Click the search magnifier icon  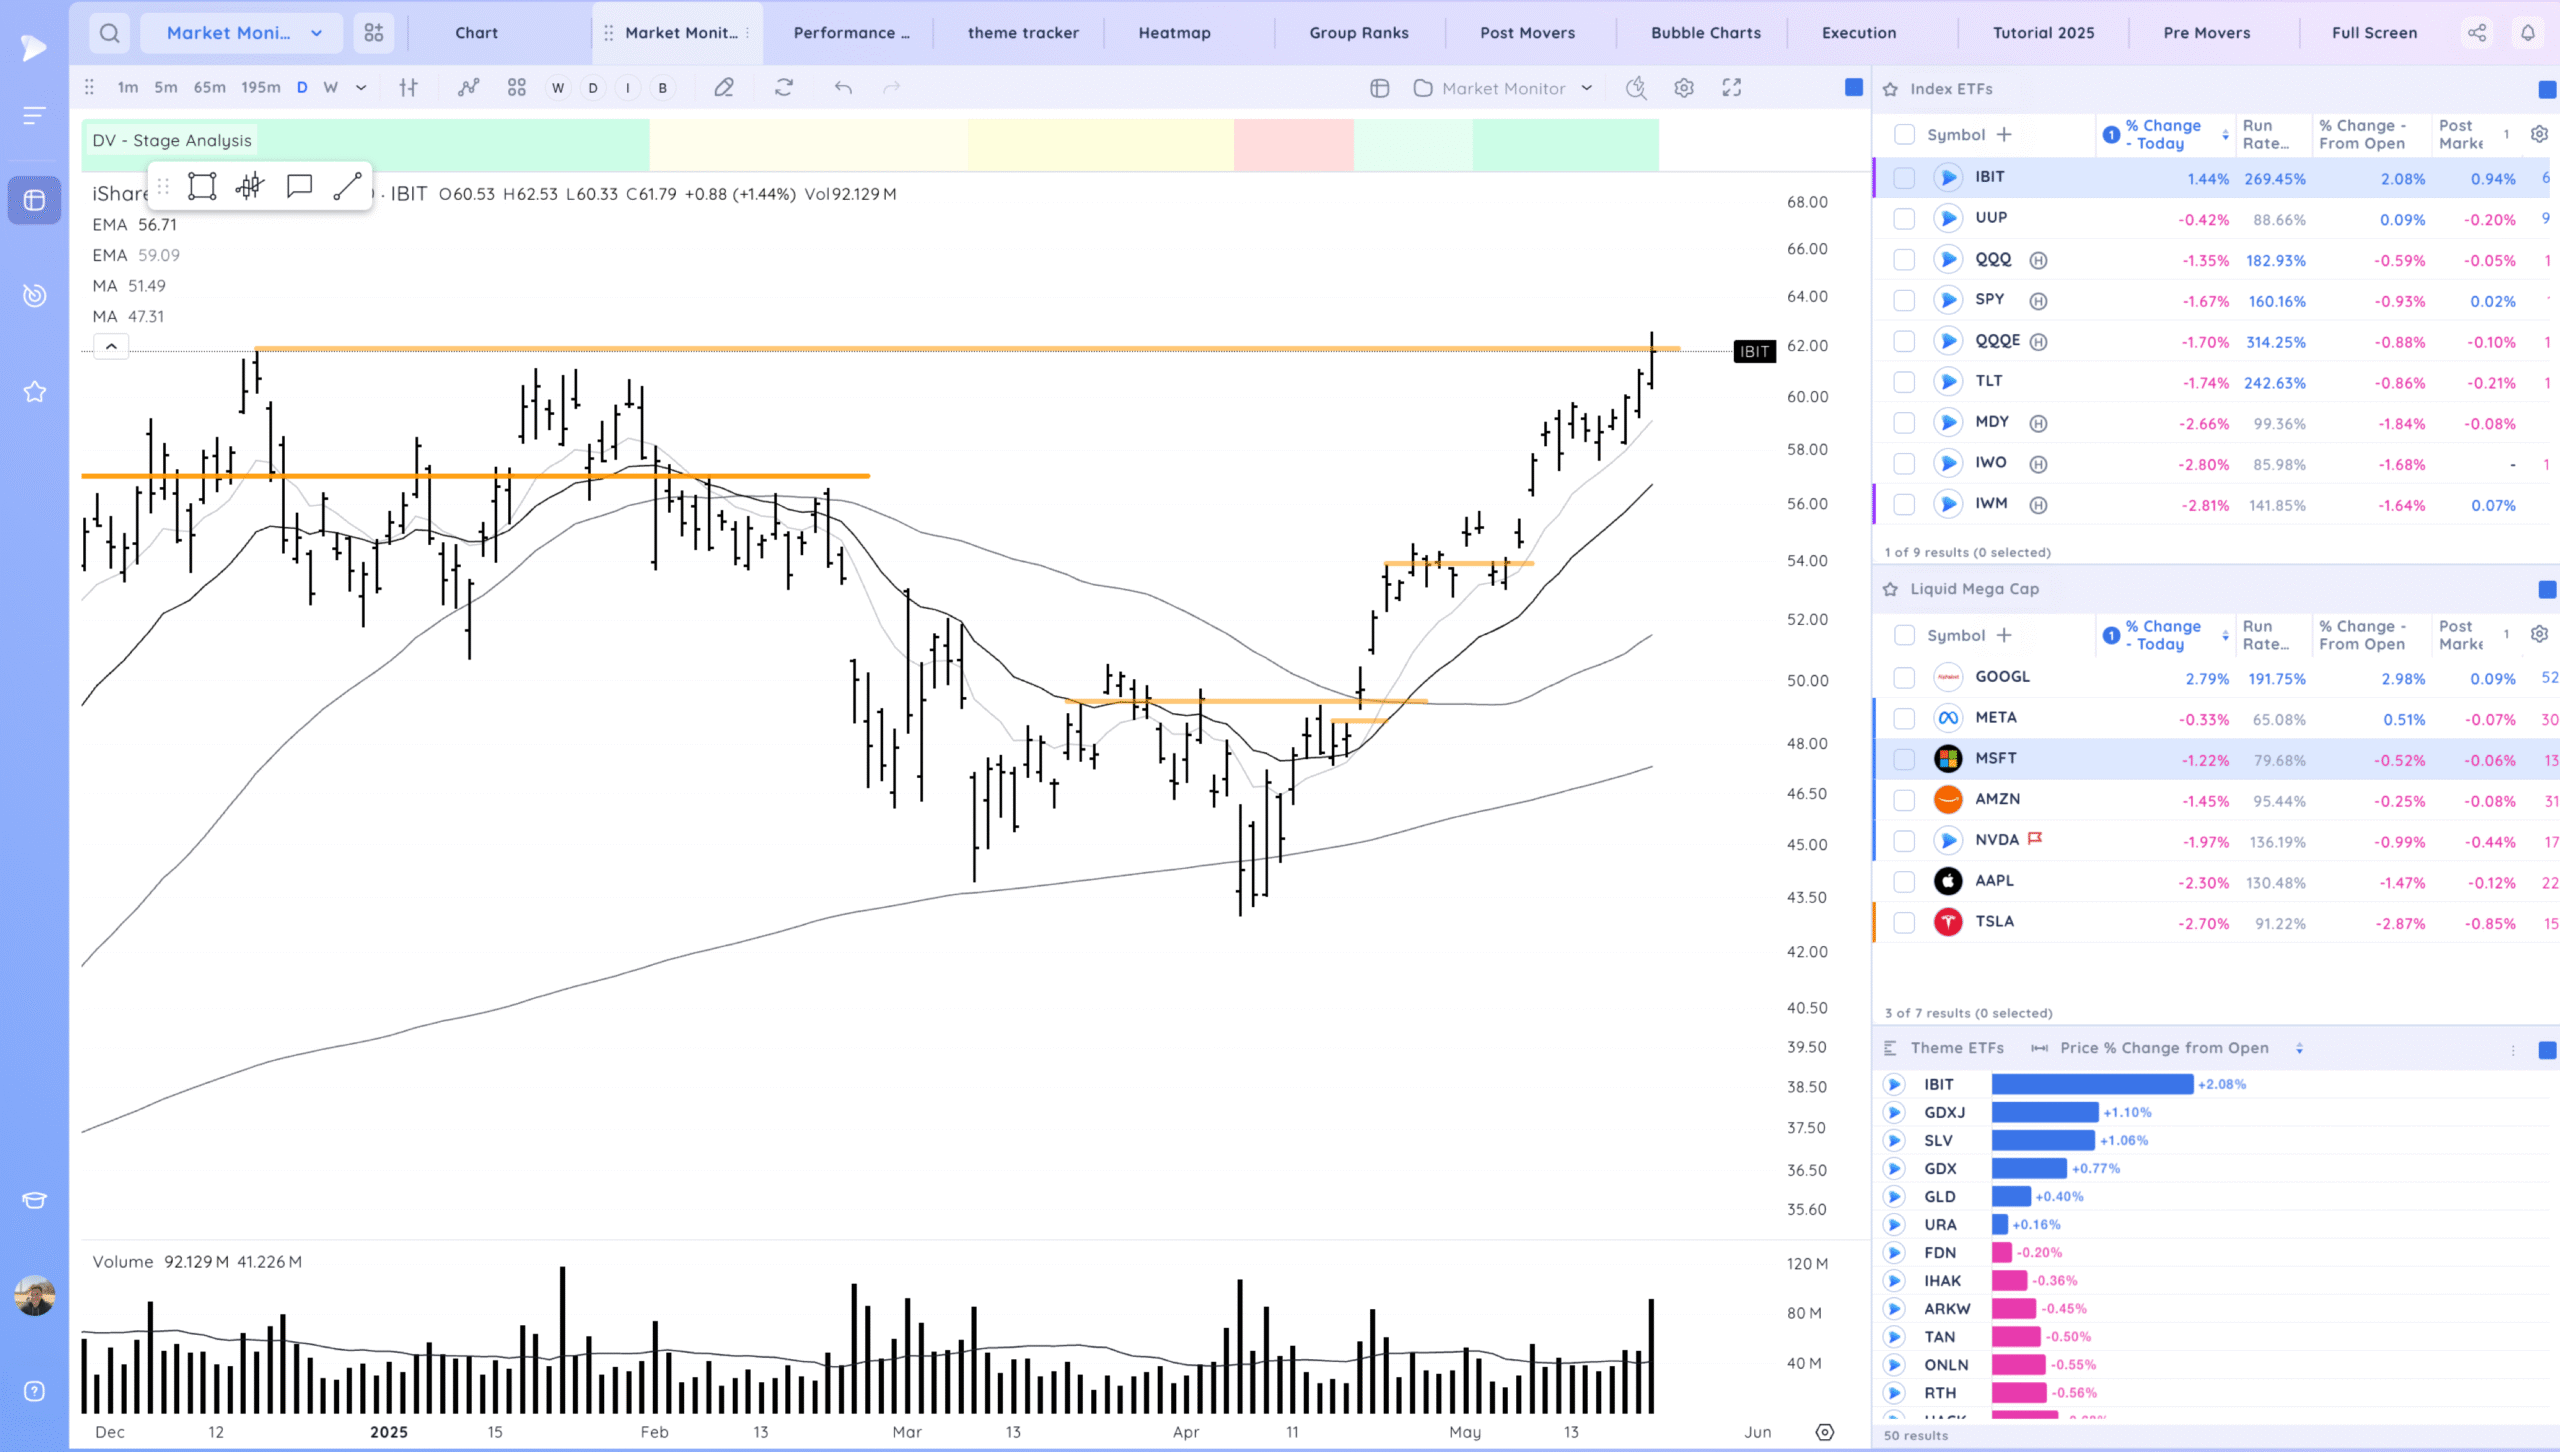[x=110, y=33]
